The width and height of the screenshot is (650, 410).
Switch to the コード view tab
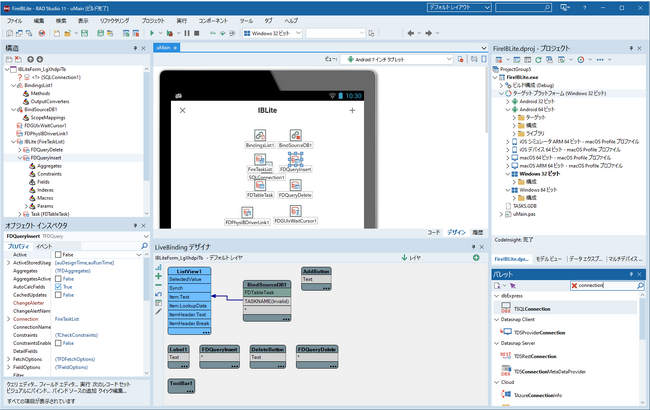tap(434, 231)
